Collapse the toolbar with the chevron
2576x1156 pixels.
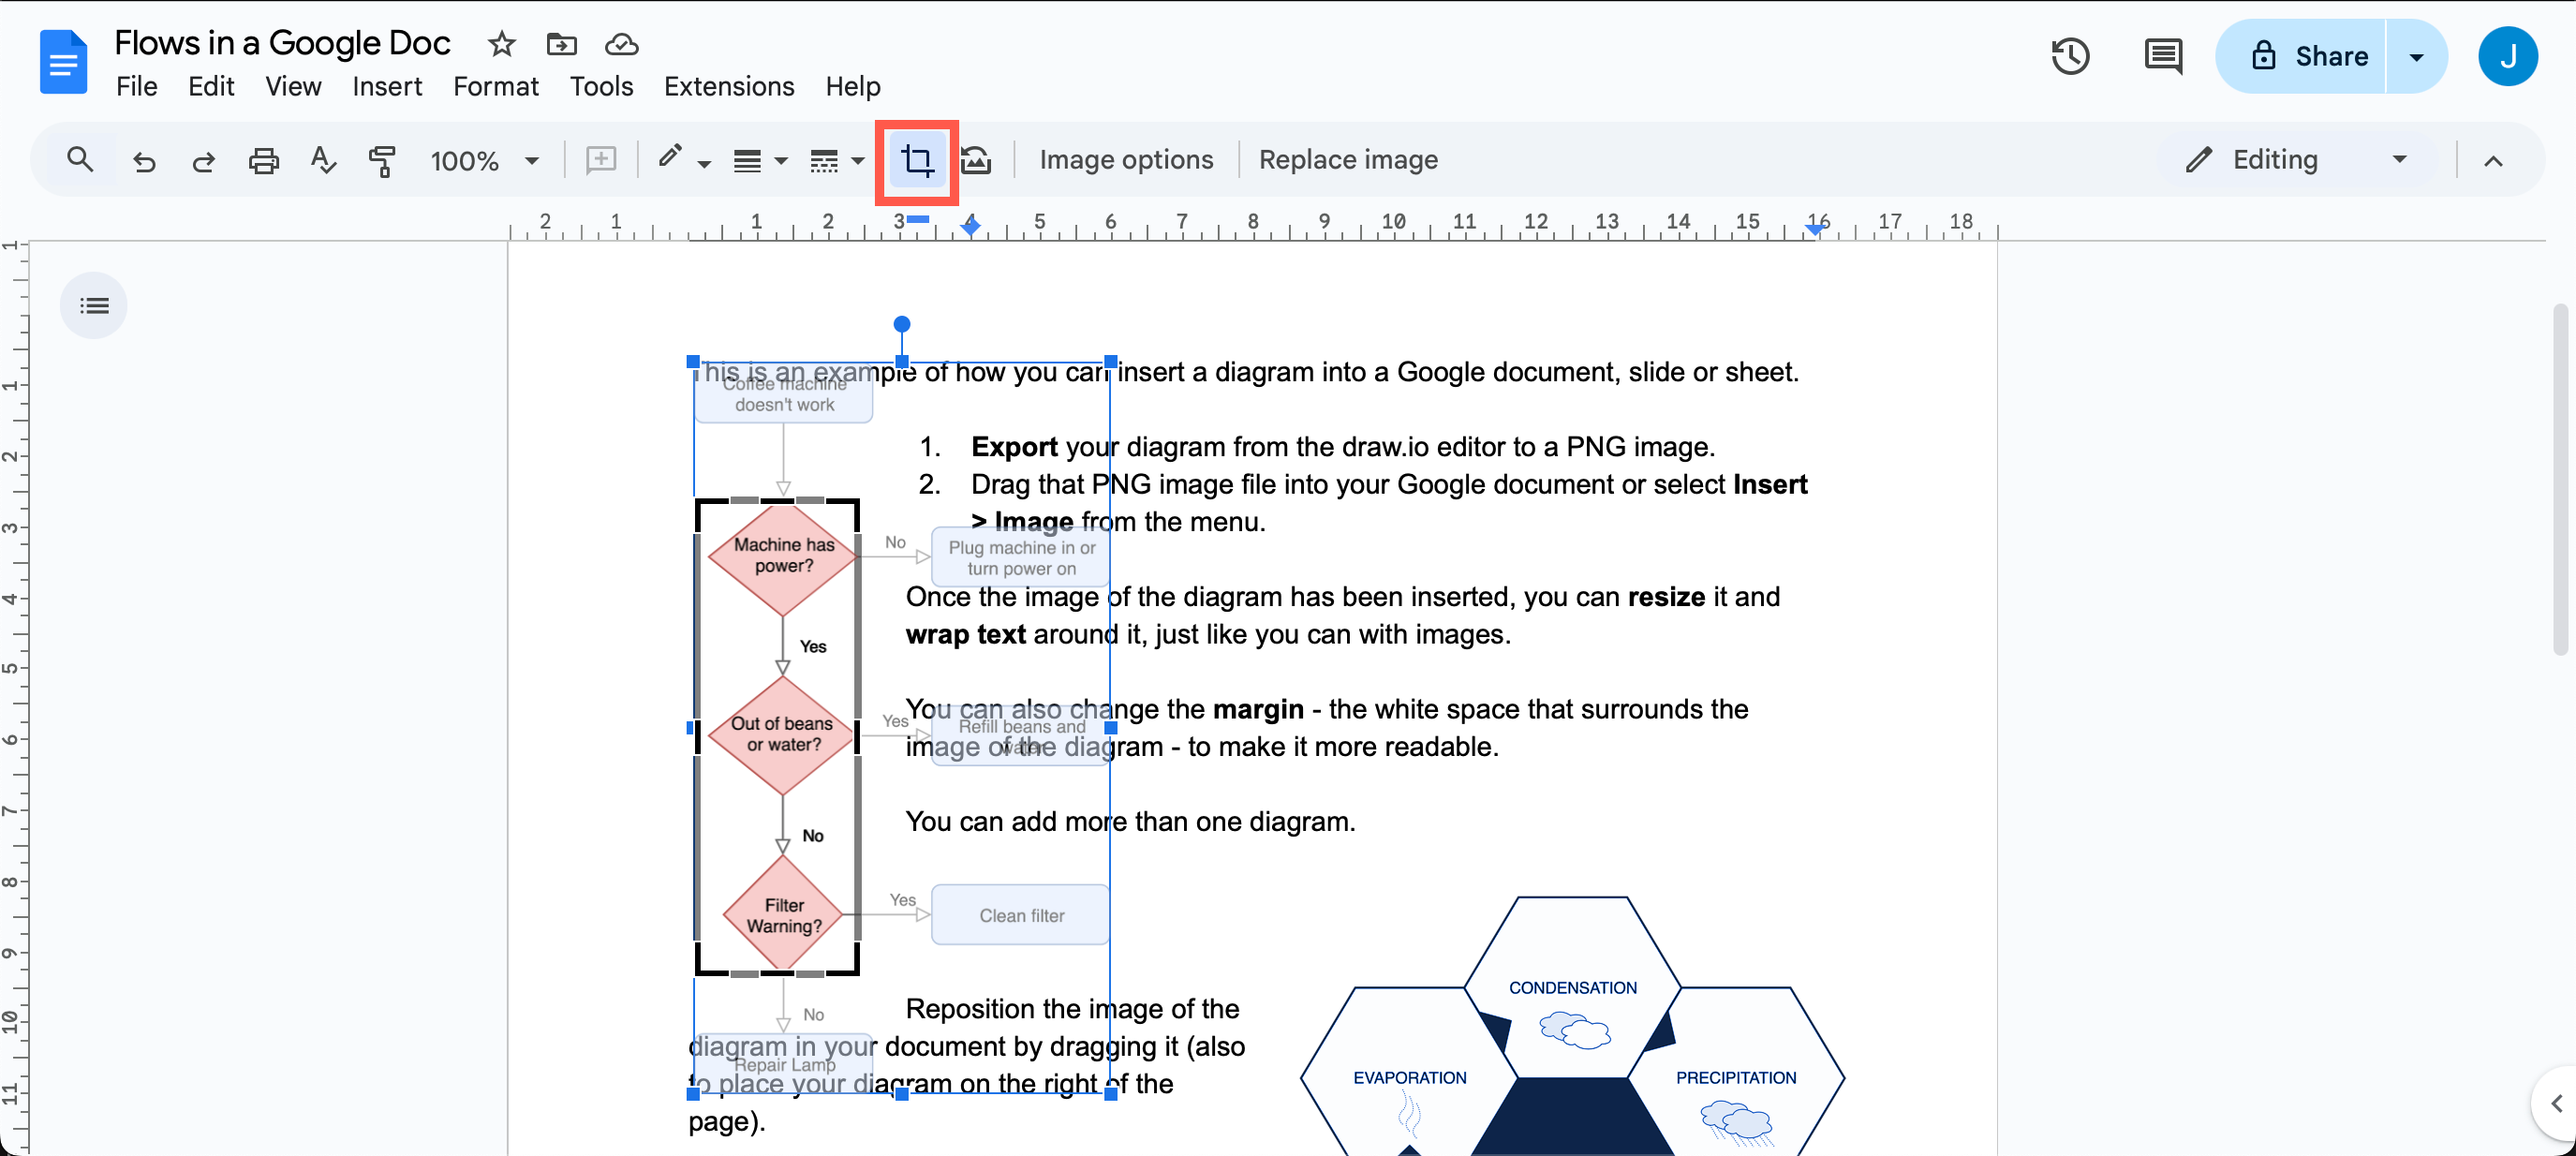pos(2494,160)
